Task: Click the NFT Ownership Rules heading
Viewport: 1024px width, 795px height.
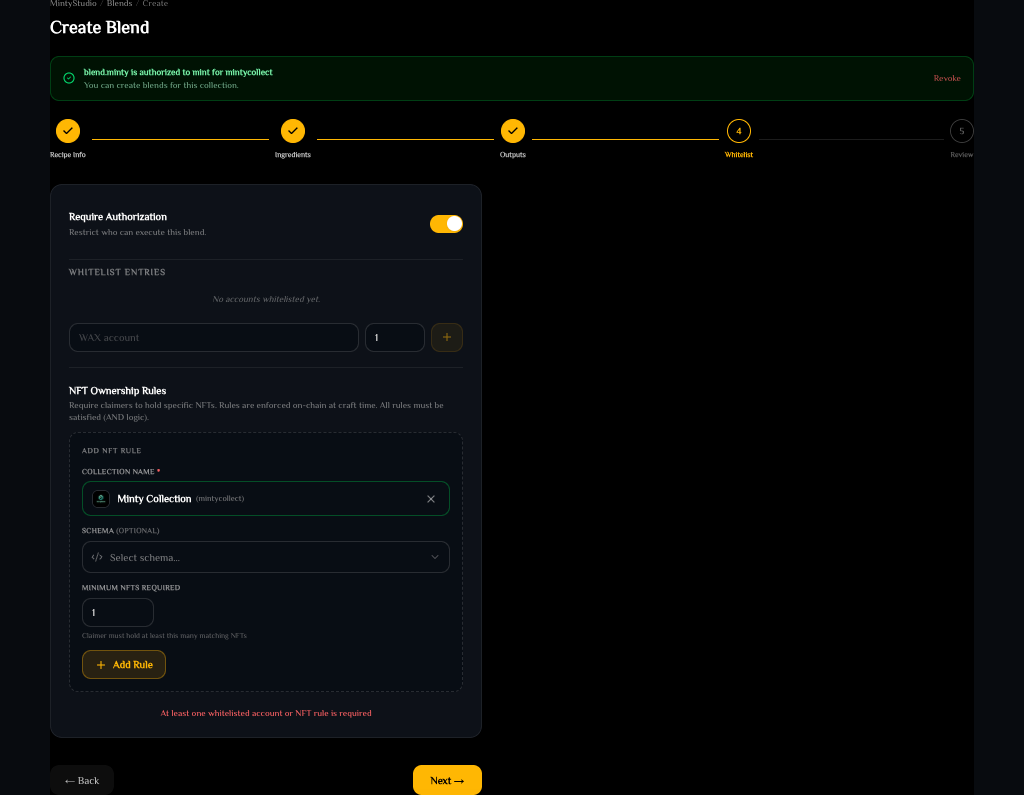Action: tap(118, 391)
